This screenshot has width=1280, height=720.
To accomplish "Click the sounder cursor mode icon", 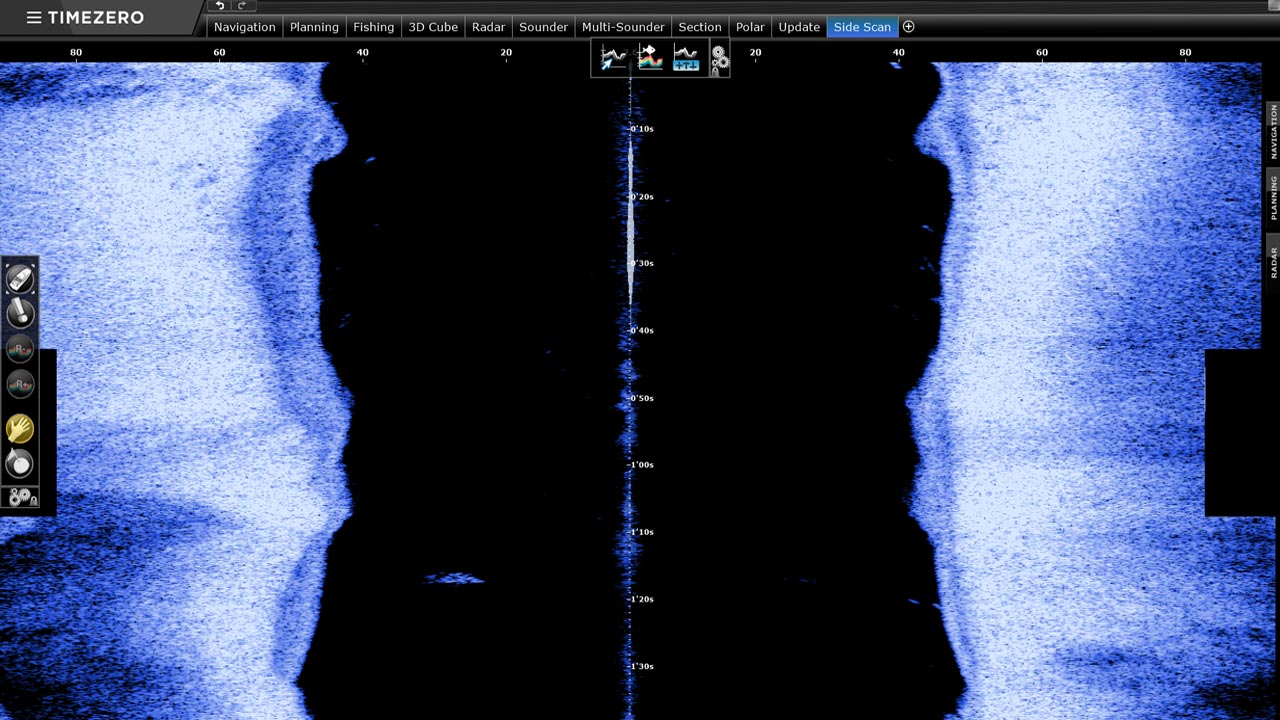I will (613, 59).
